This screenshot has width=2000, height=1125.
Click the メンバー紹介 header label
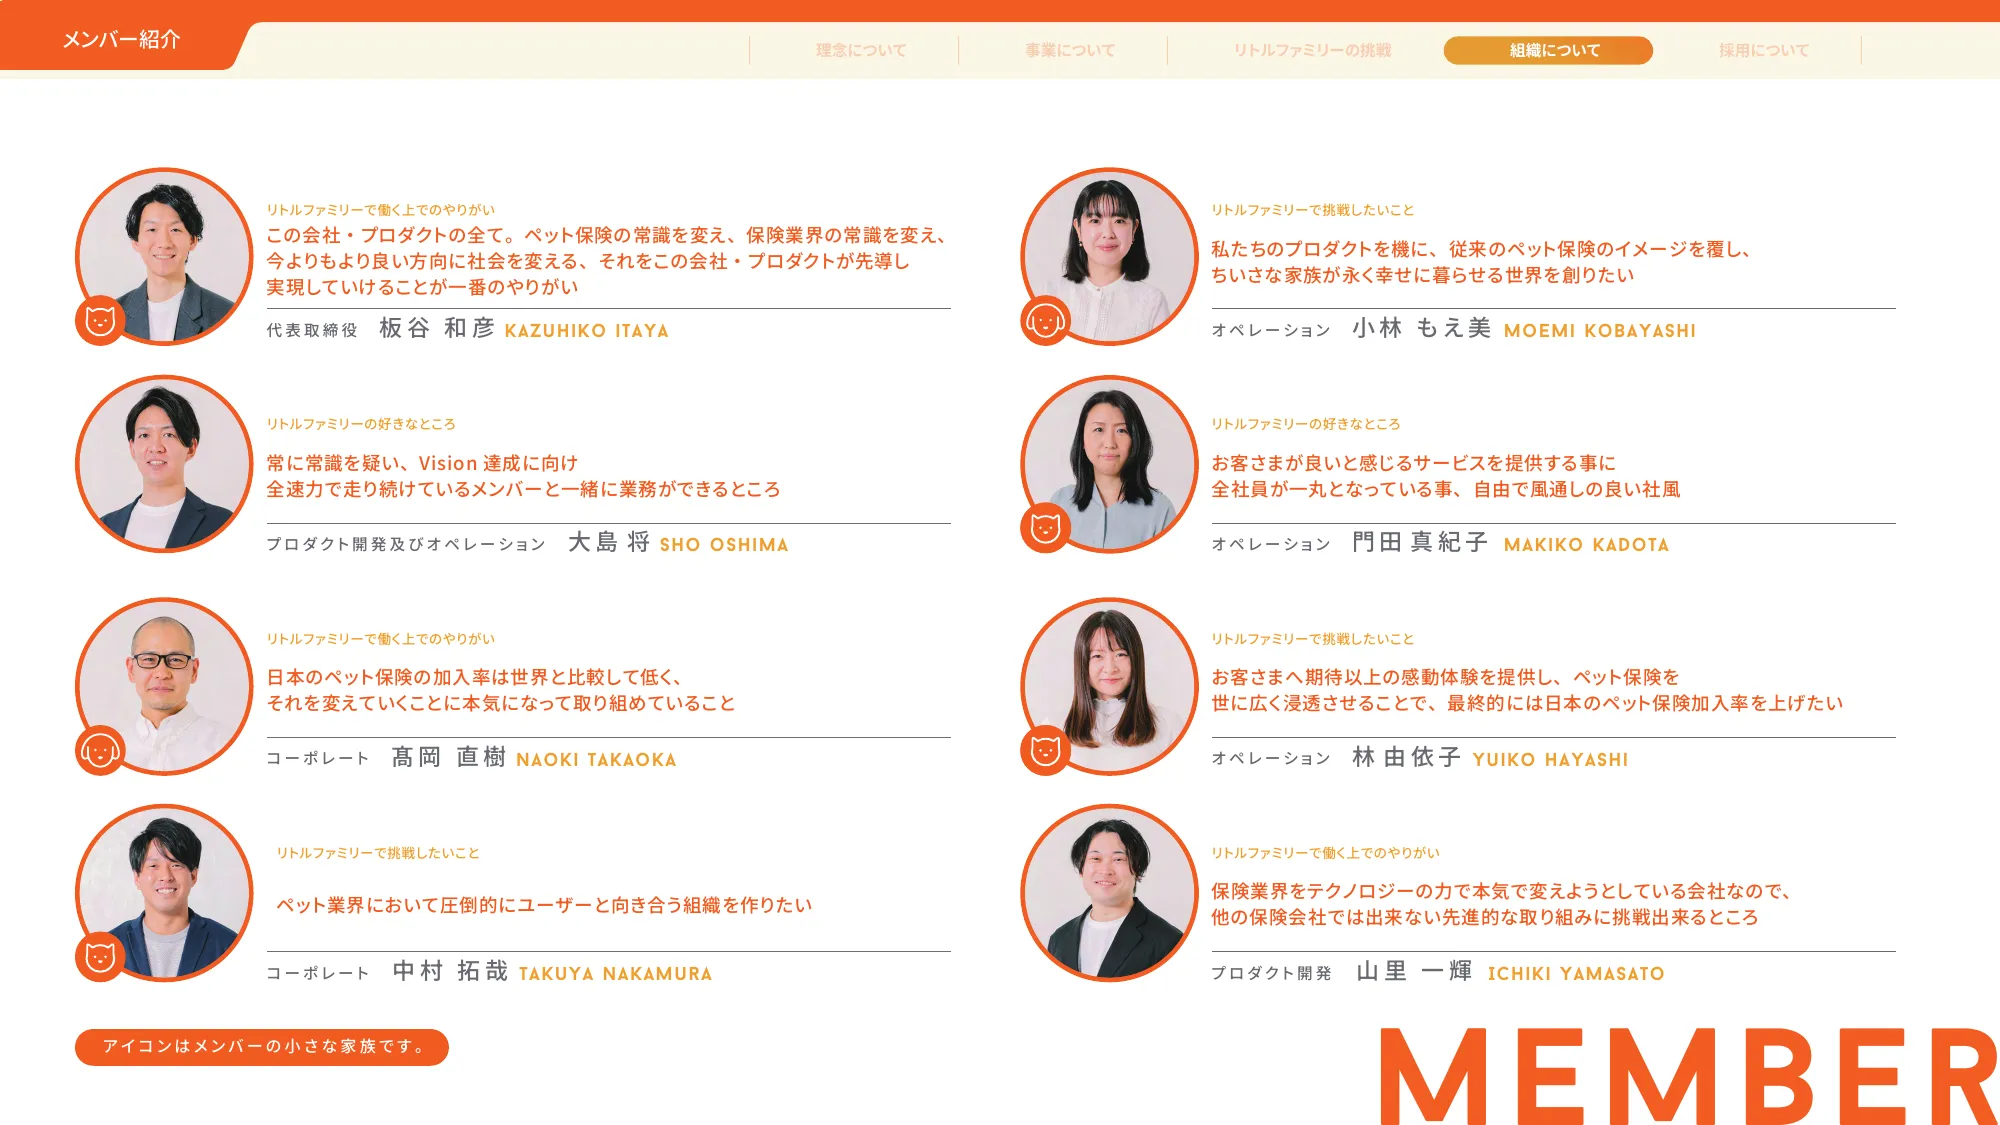click(x=121, y=39)
